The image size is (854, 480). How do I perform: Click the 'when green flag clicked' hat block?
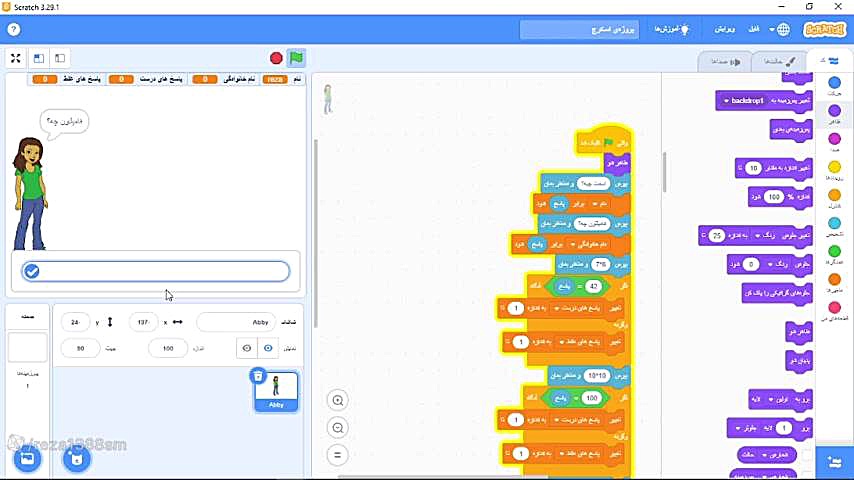click(603, 142)
